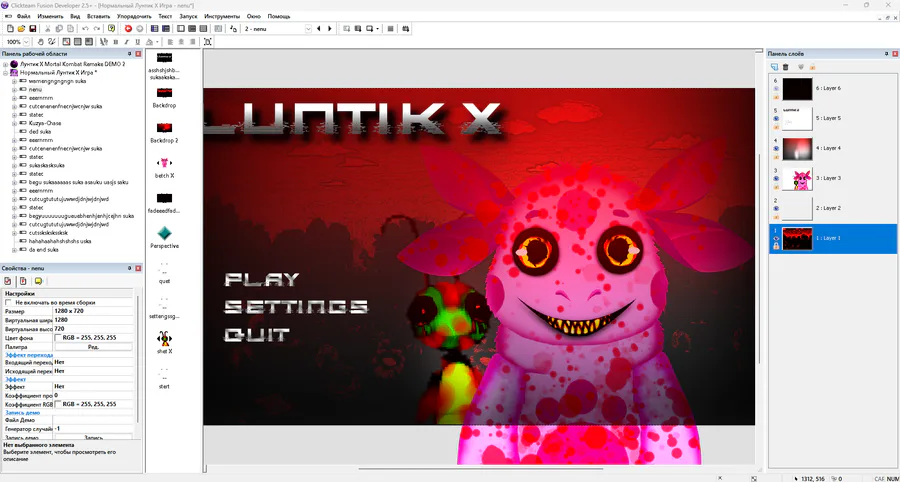Viewport: 900px width, 482px height.
Task: Pin the Свойства - nenu panel
Action: [130, 268]
